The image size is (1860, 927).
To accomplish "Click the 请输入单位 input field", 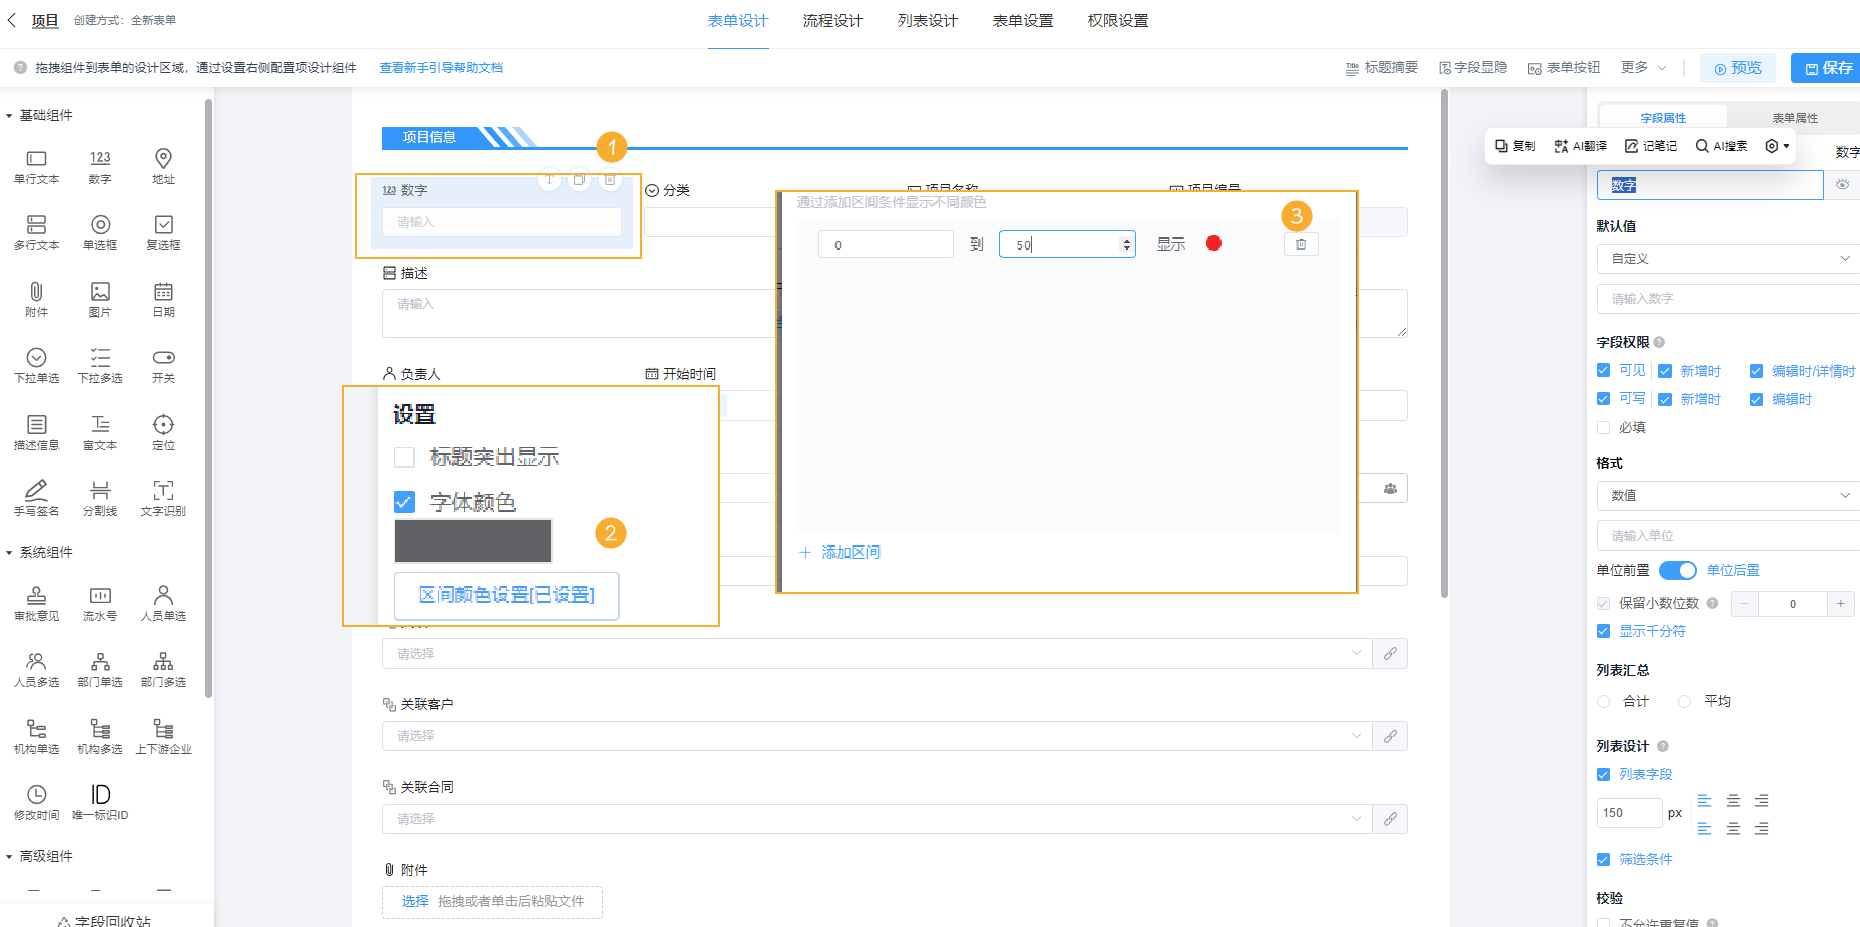I will (x=1727, y=535).
